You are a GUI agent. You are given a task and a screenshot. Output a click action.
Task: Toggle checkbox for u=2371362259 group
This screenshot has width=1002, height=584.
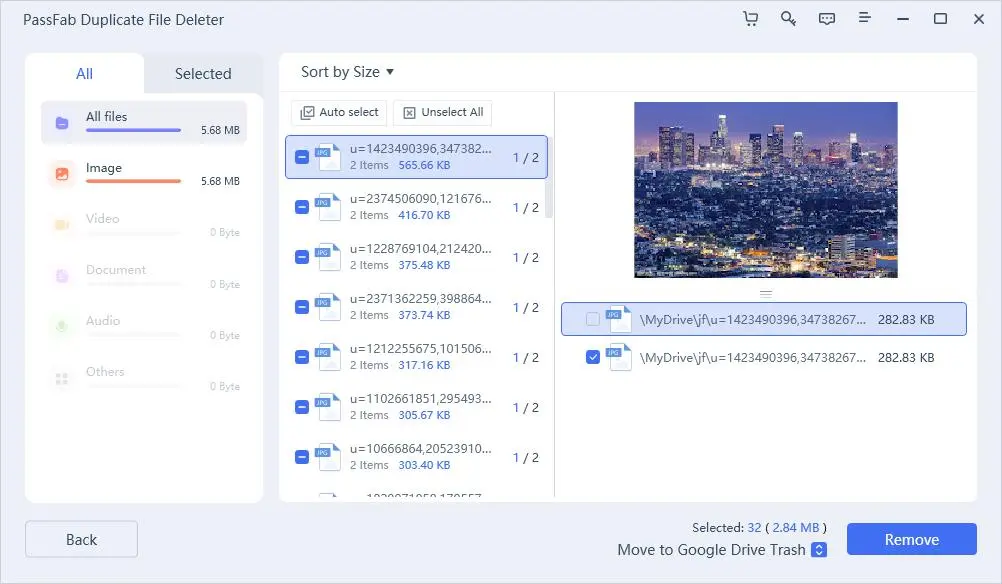[302, 307]
